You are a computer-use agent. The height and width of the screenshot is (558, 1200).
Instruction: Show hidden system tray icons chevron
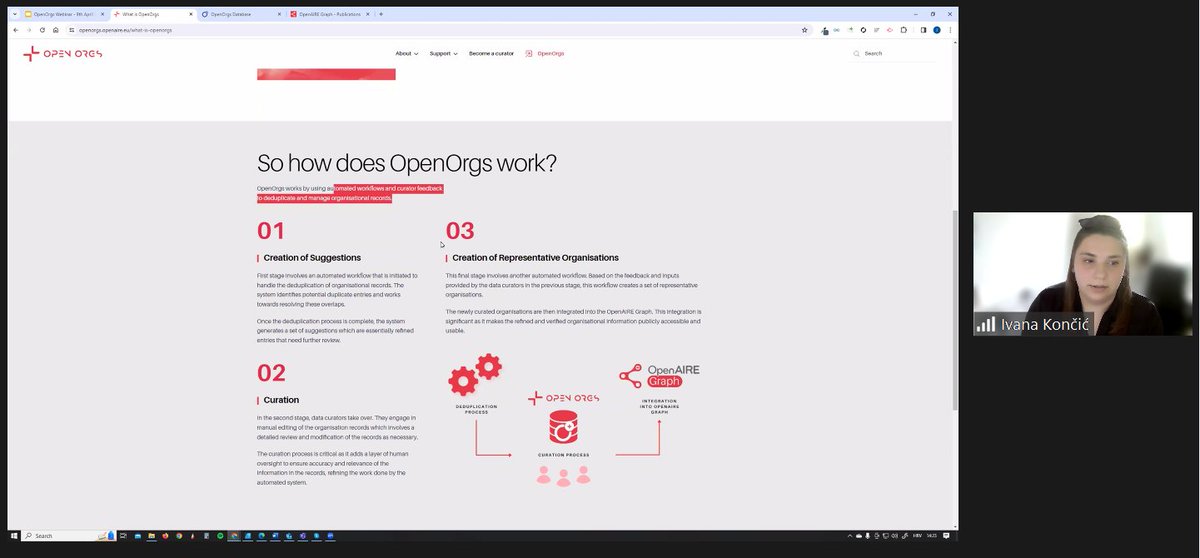point(848,535)
